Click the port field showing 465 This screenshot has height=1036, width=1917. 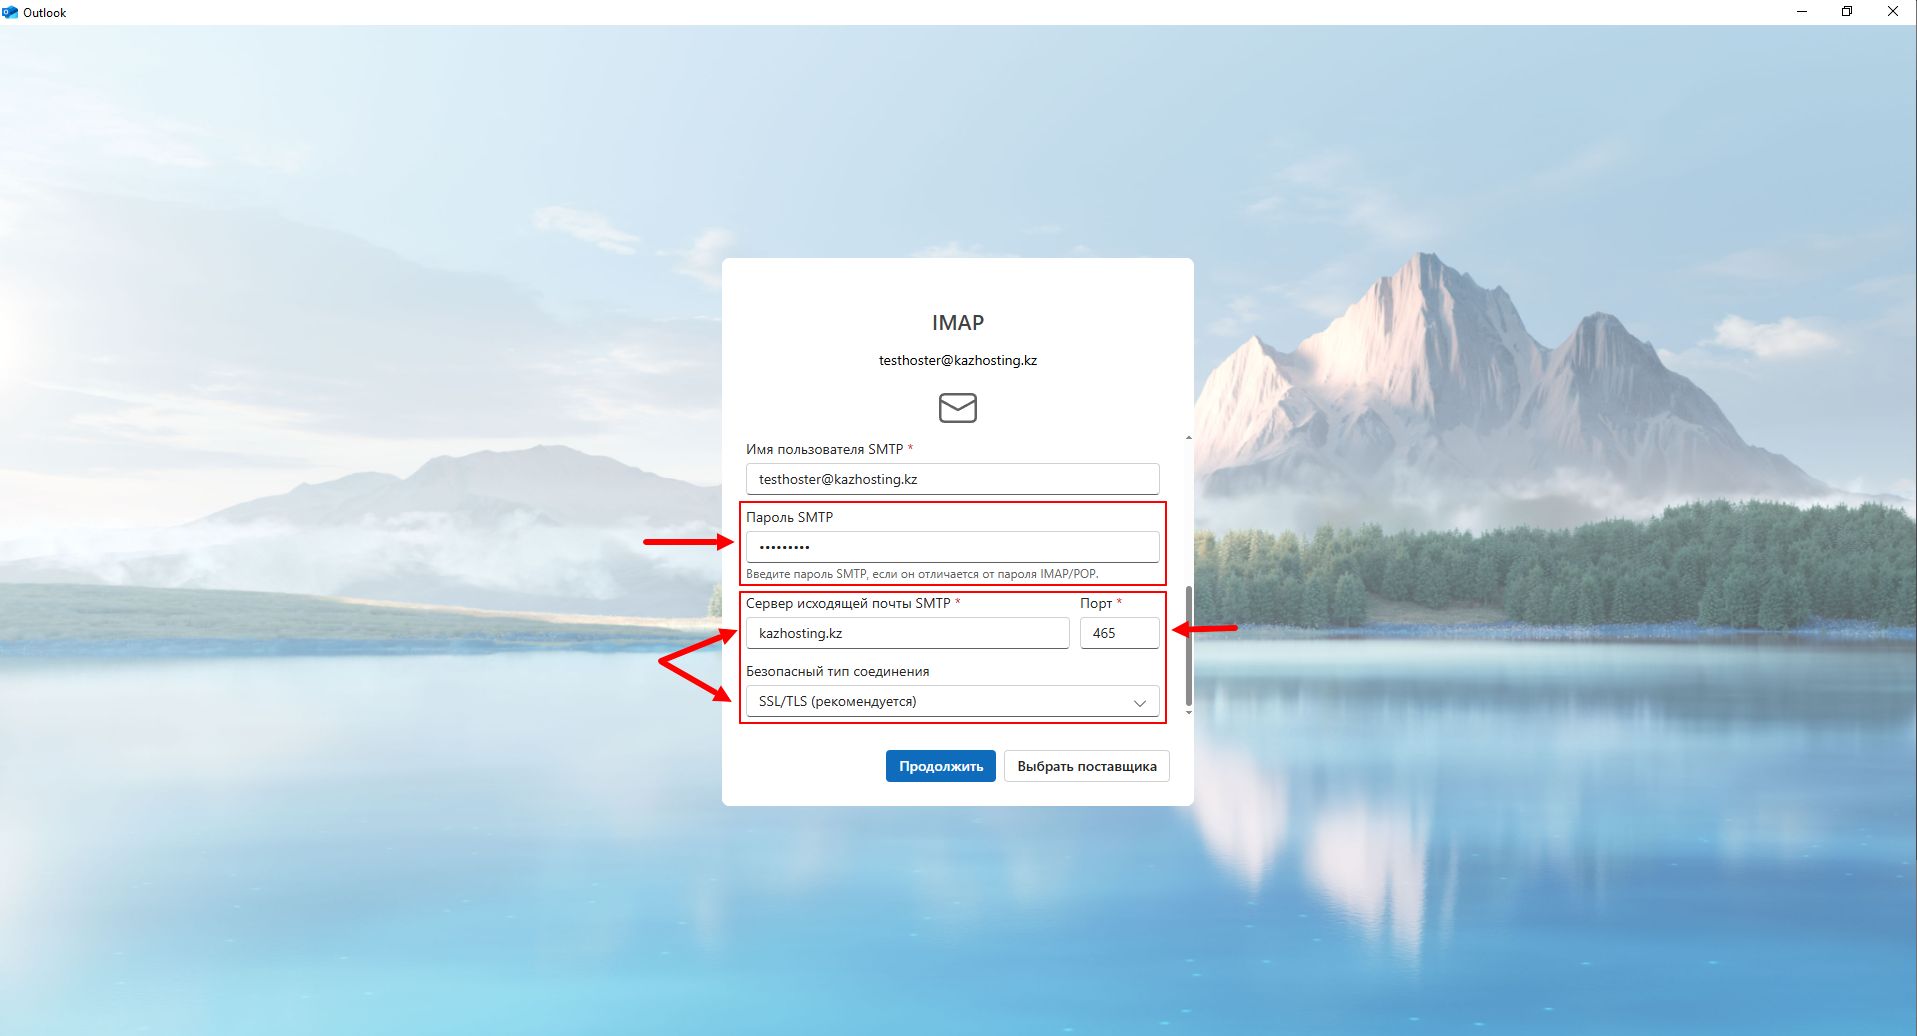click(1119, 633)
